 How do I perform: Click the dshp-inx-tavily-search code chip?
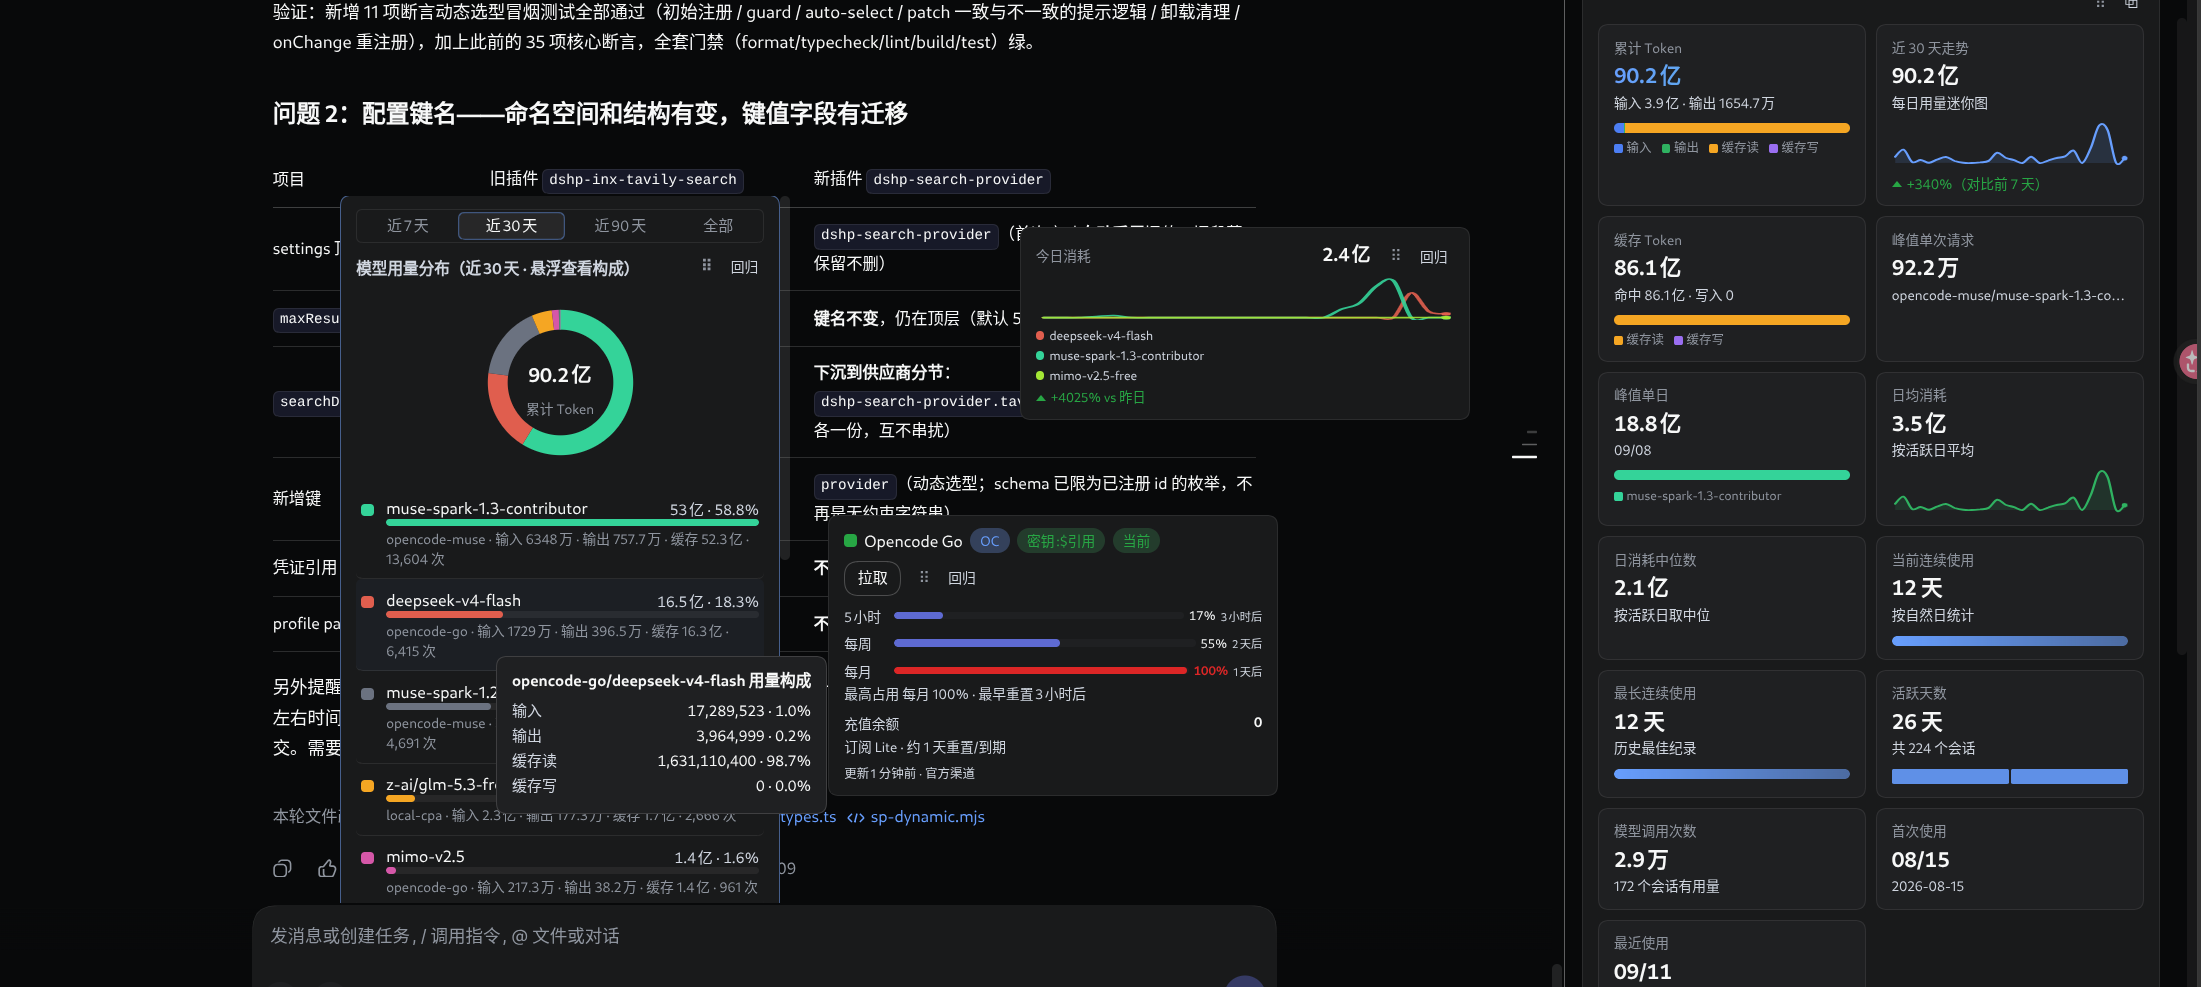pos(643,180)
